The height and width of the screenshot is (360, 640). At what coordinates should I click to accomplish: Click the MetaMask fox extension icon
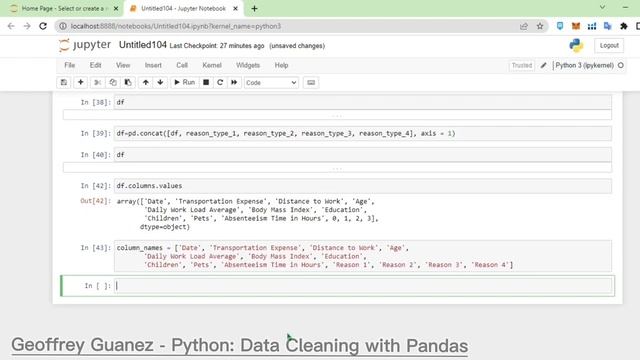(576, 26)
